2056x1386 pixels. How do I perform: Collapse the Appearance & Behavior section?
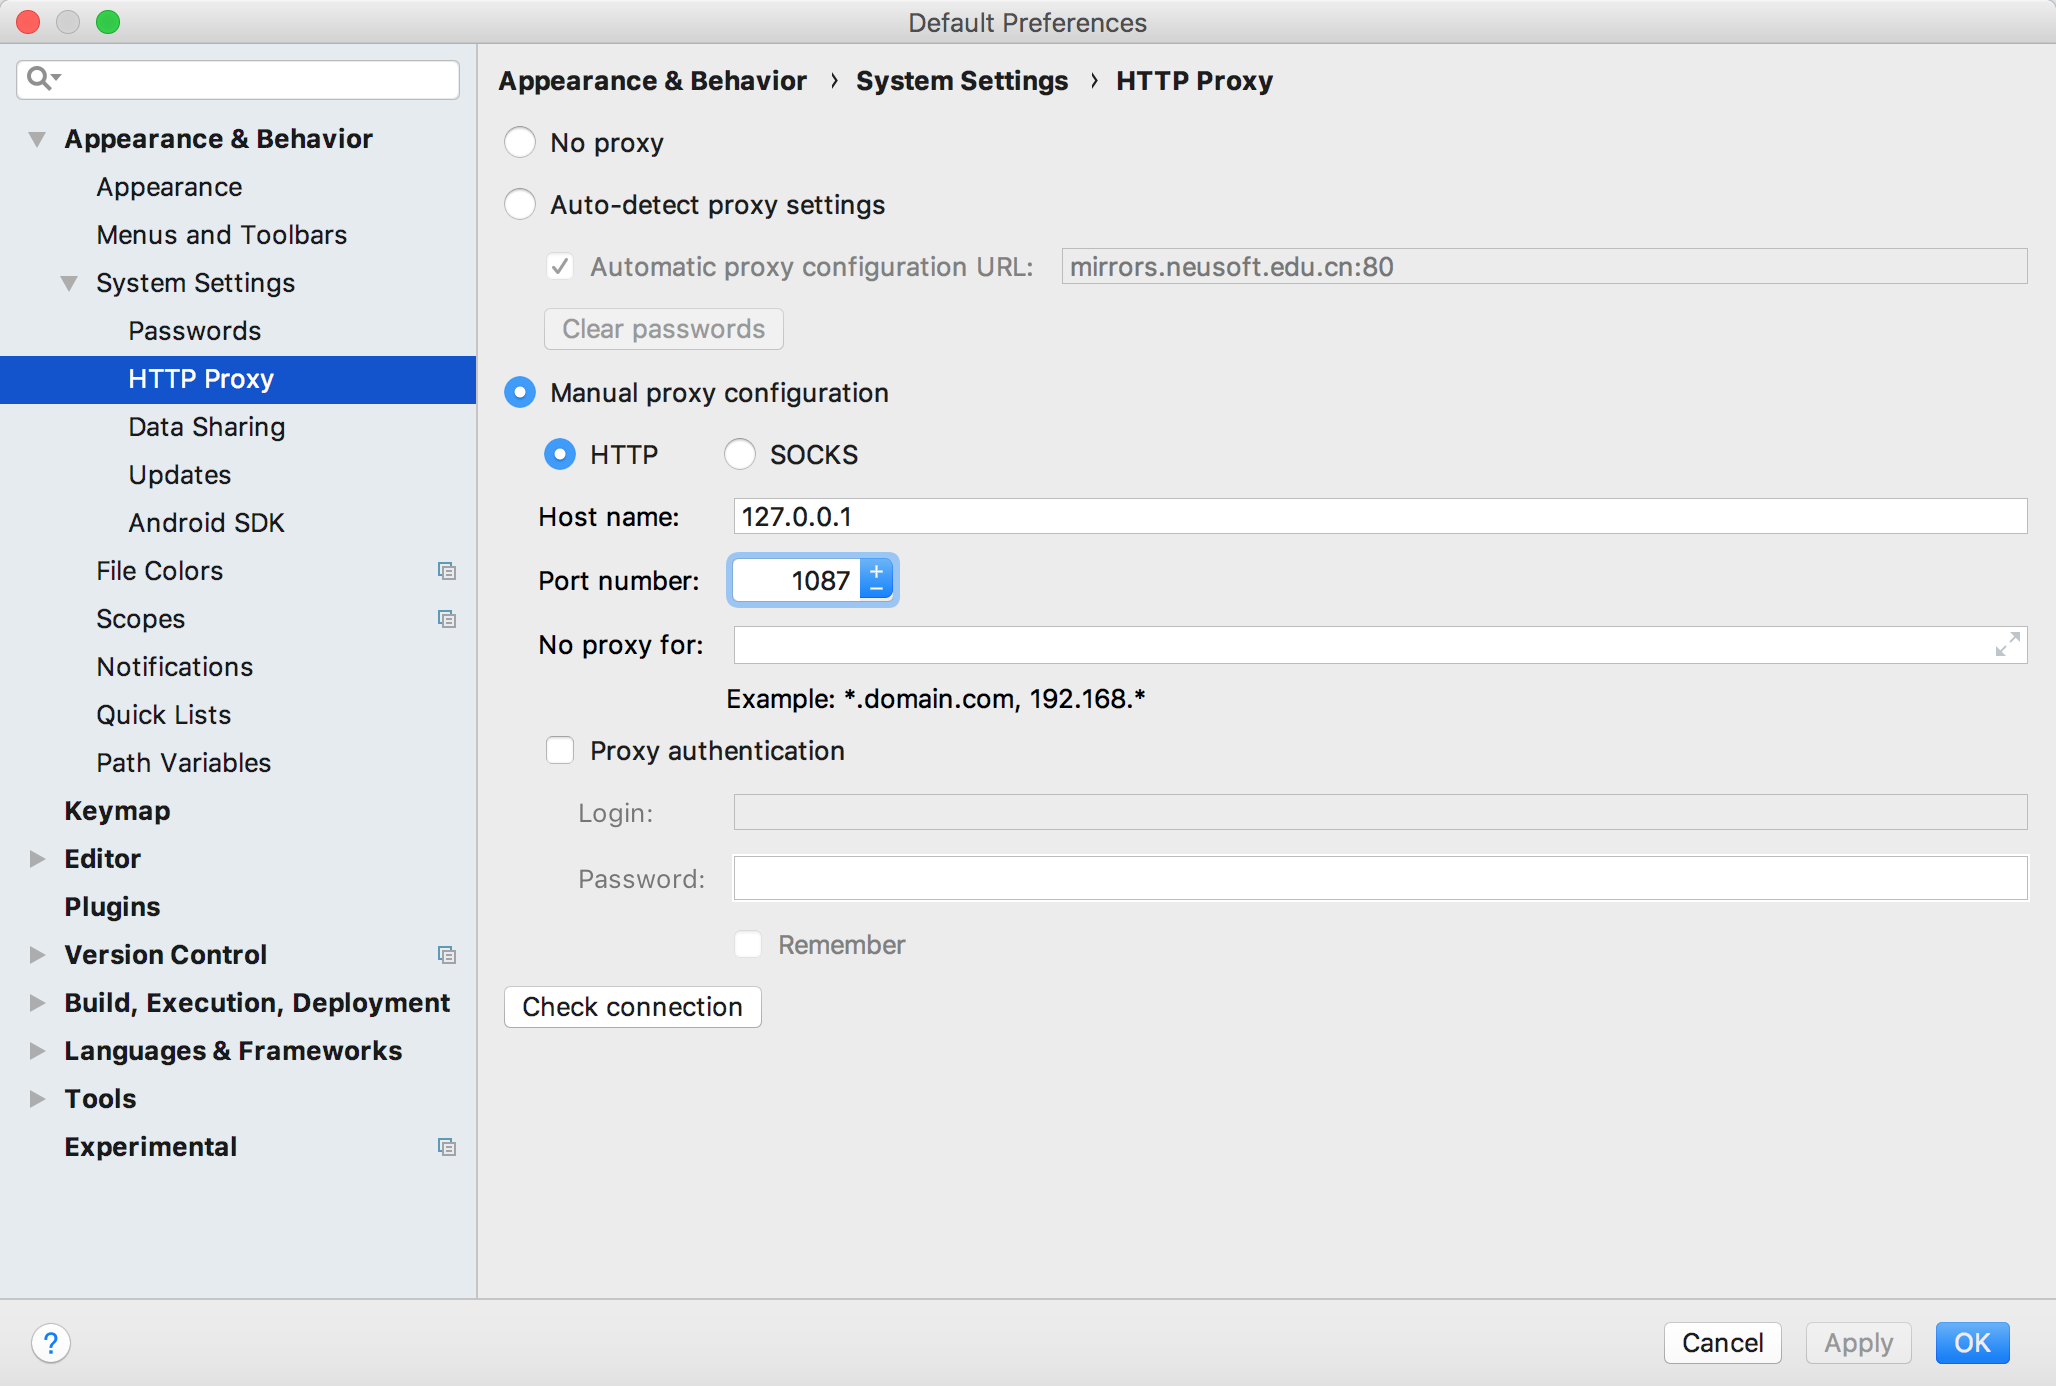tap(37, 139)
